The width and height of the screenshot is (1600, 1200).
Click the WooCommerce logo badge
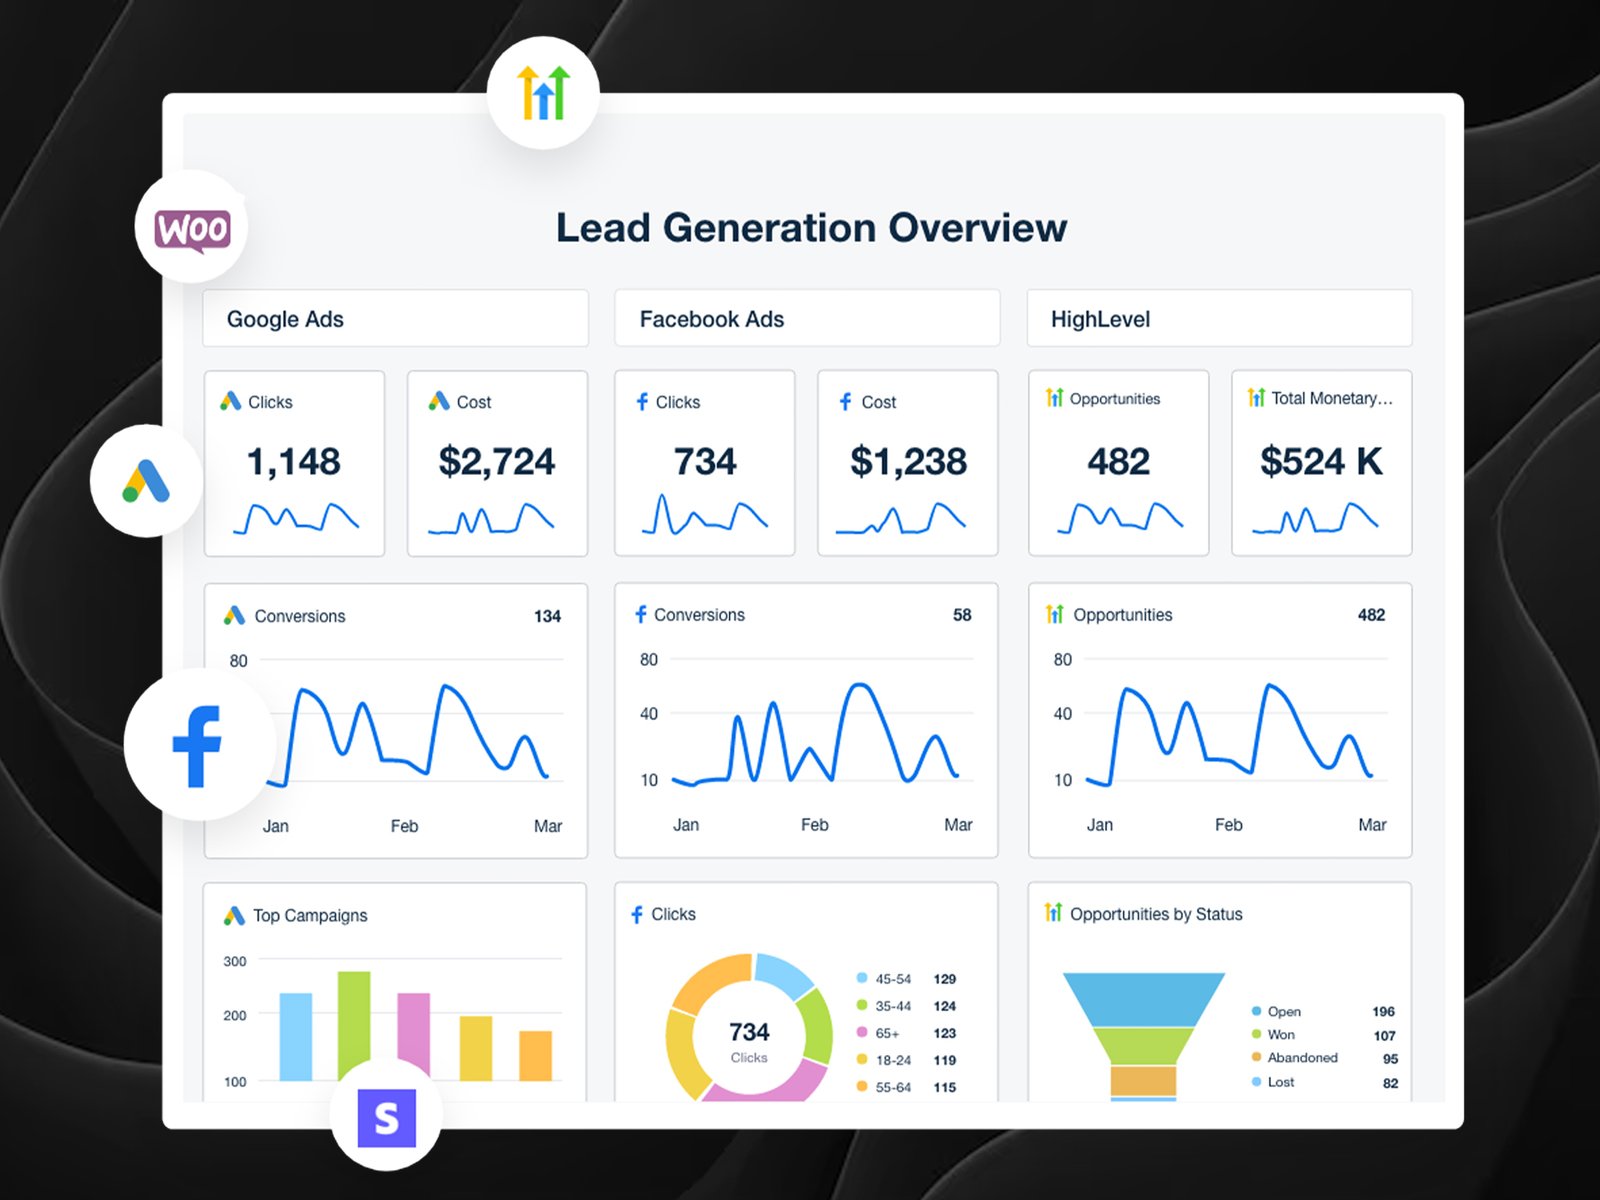192,227
